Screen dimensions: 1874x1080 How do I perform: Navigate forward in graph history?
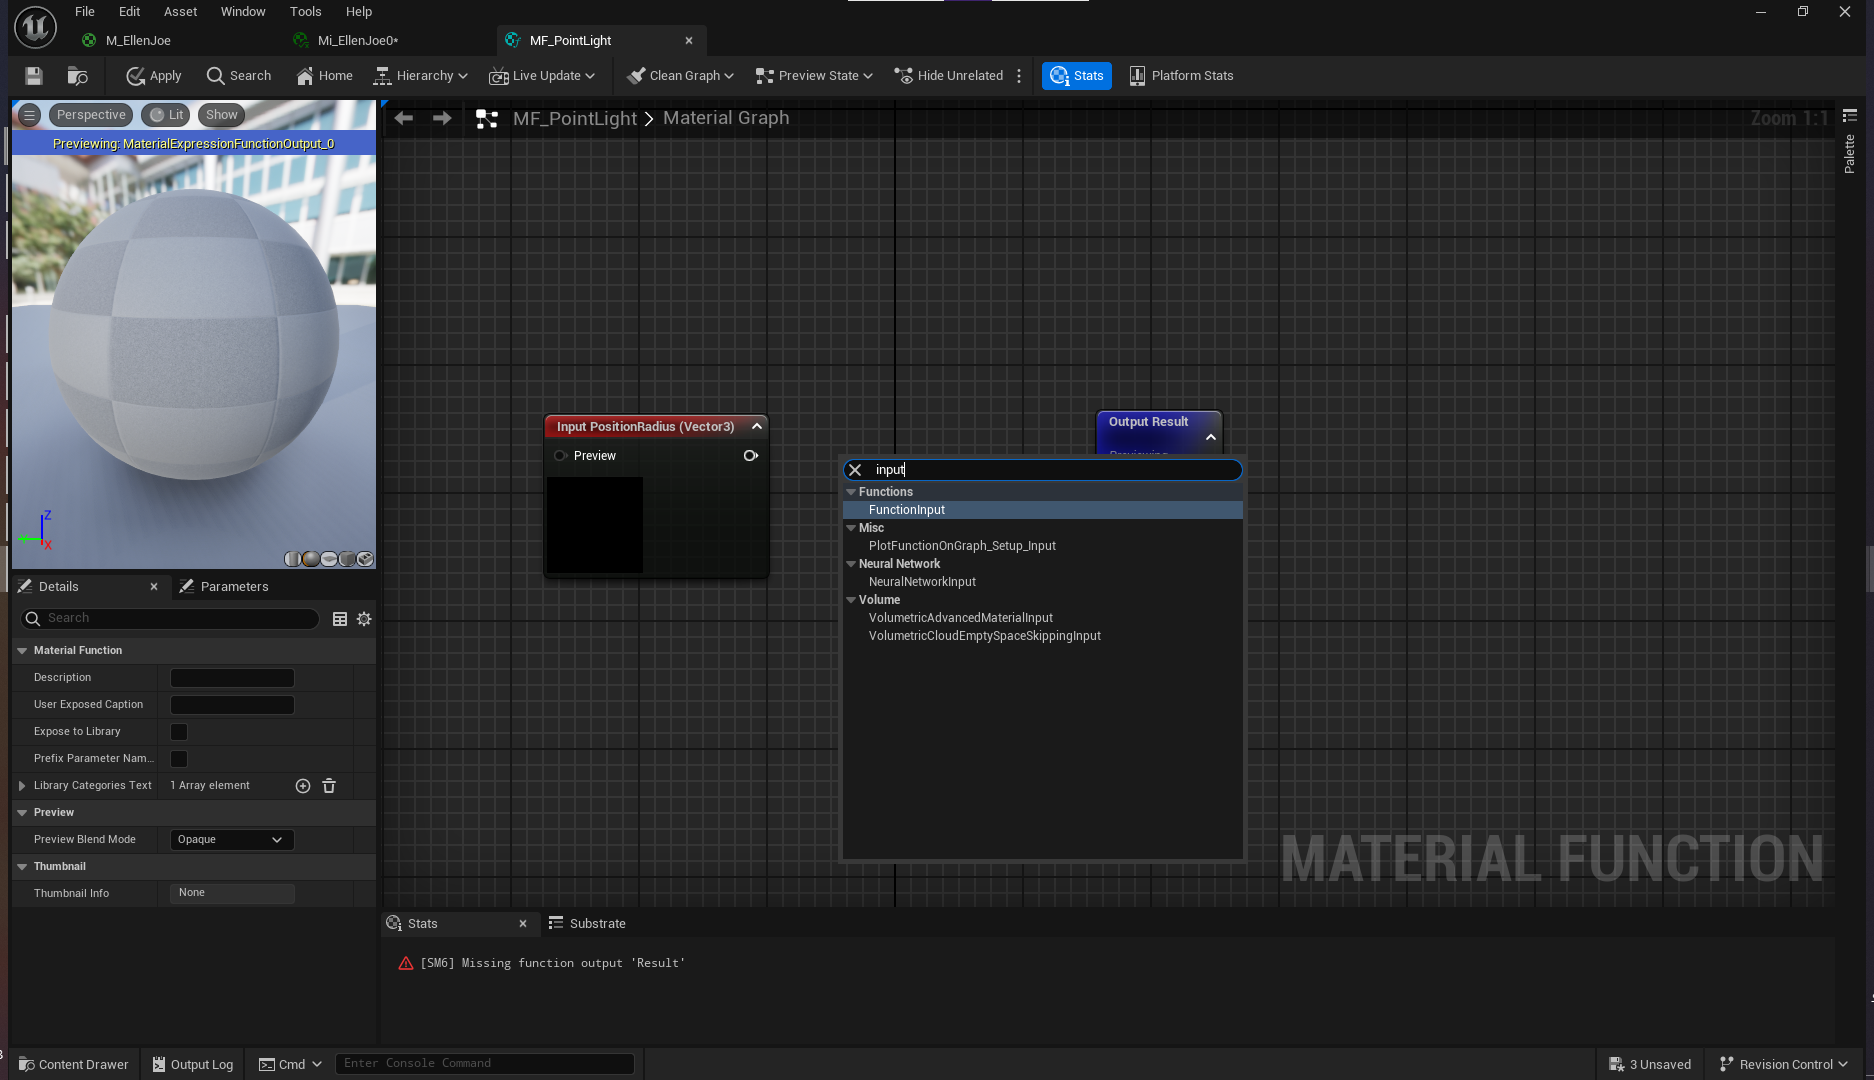pyautogui.click(x=442, y=118)
